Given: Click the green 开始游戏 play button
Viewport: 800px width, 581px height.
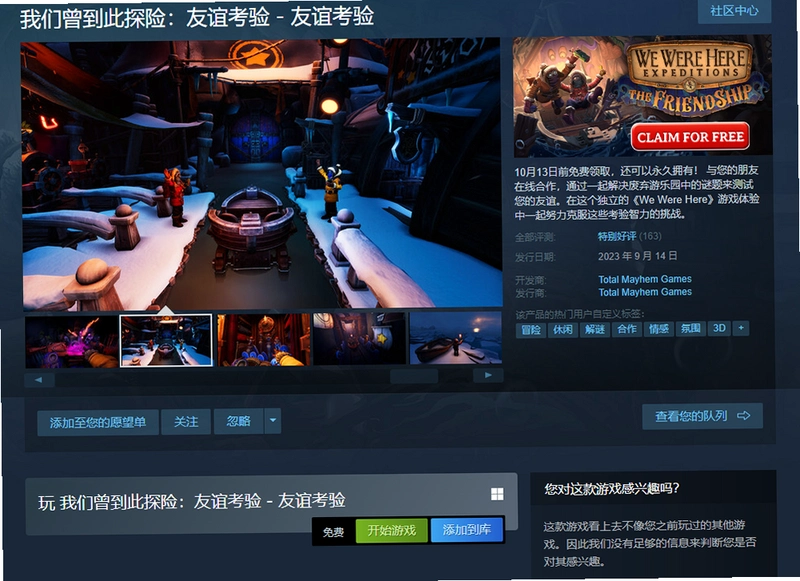Looking at the screenshot, I should 391,531.
